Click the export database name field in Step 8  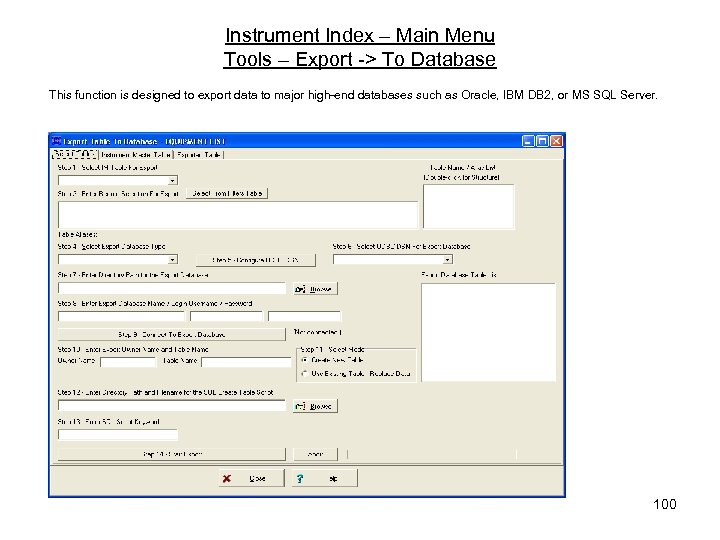tap(121, 316)
